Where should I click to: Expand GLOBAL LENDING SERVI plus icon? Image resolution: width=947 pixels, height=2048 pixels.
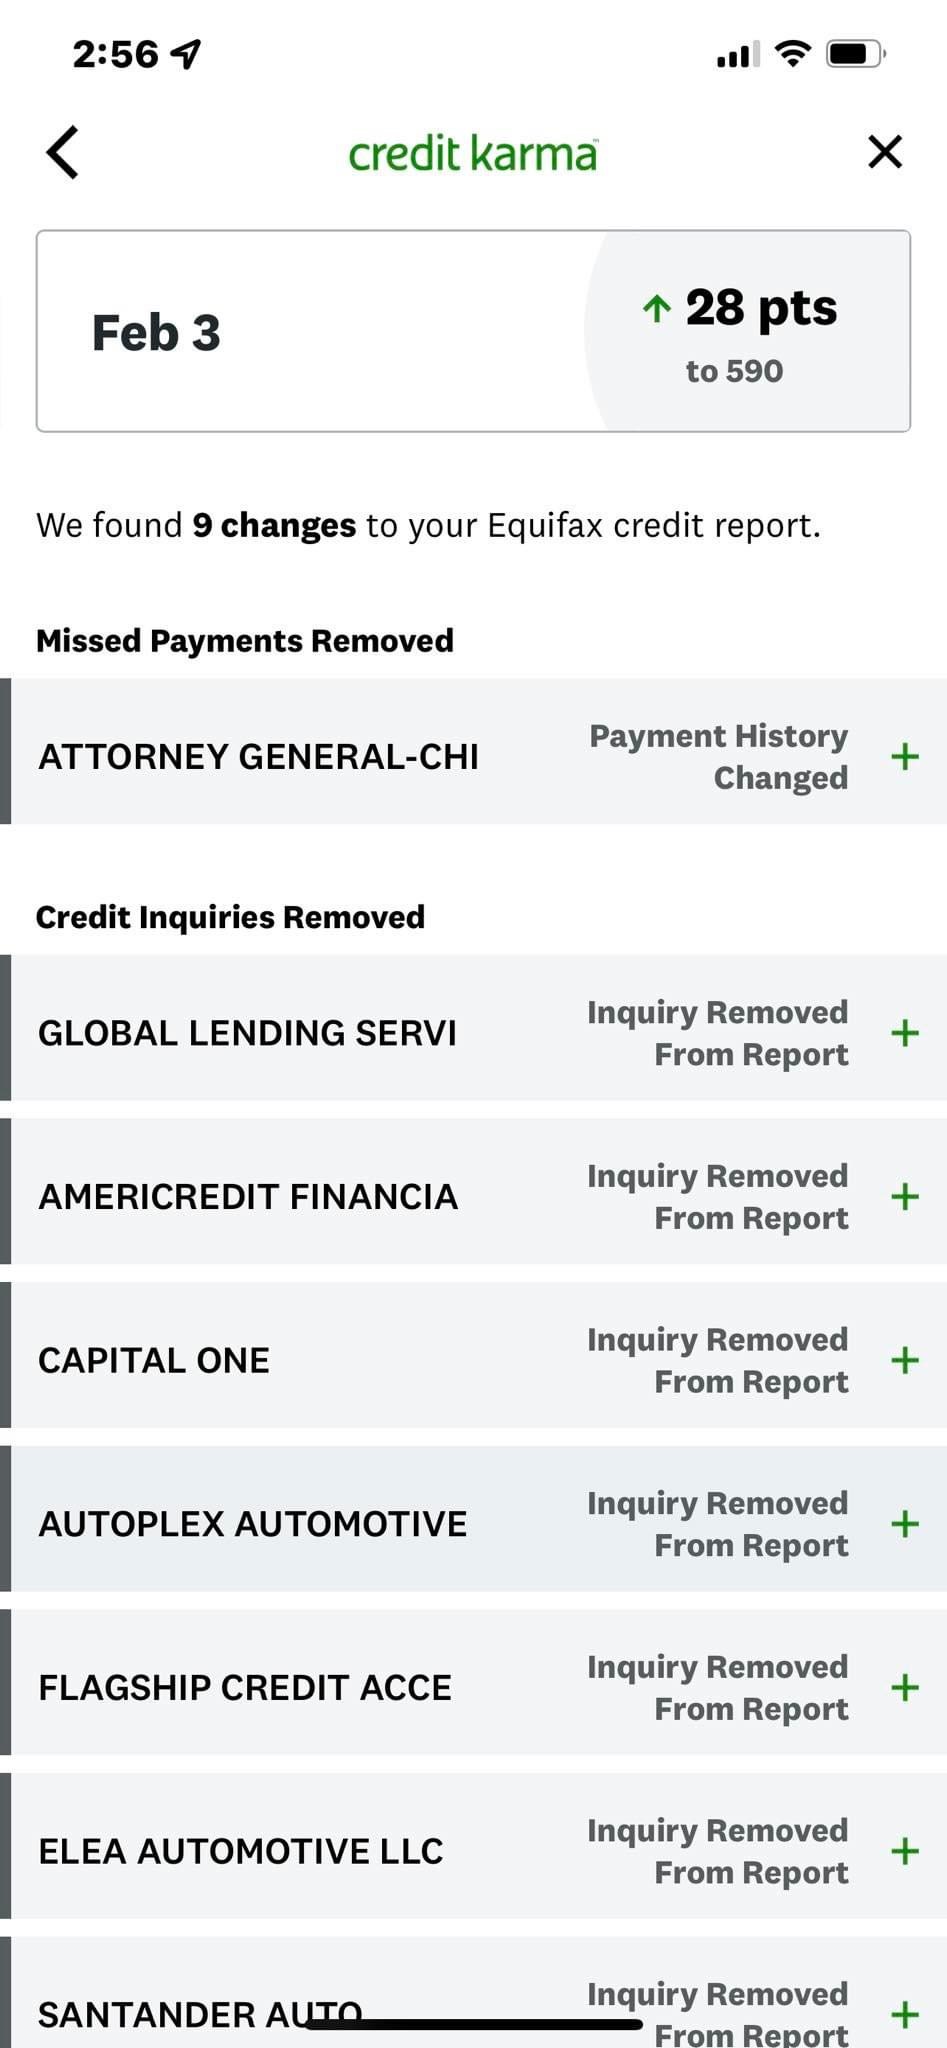pyautogui.click(x=905, y=1033)
